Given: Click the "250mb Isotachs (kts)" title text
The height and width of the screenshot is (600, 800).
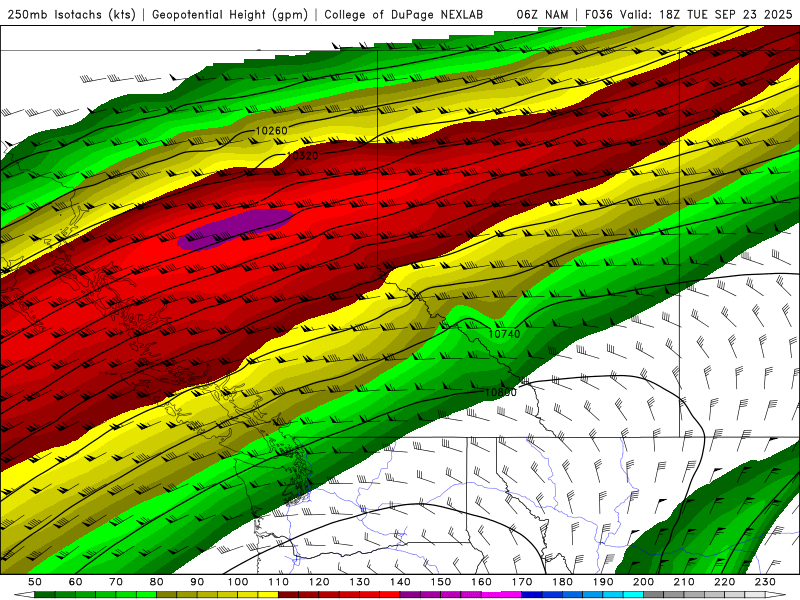Looking at the screenshot, I should click(x=71, y=15).
